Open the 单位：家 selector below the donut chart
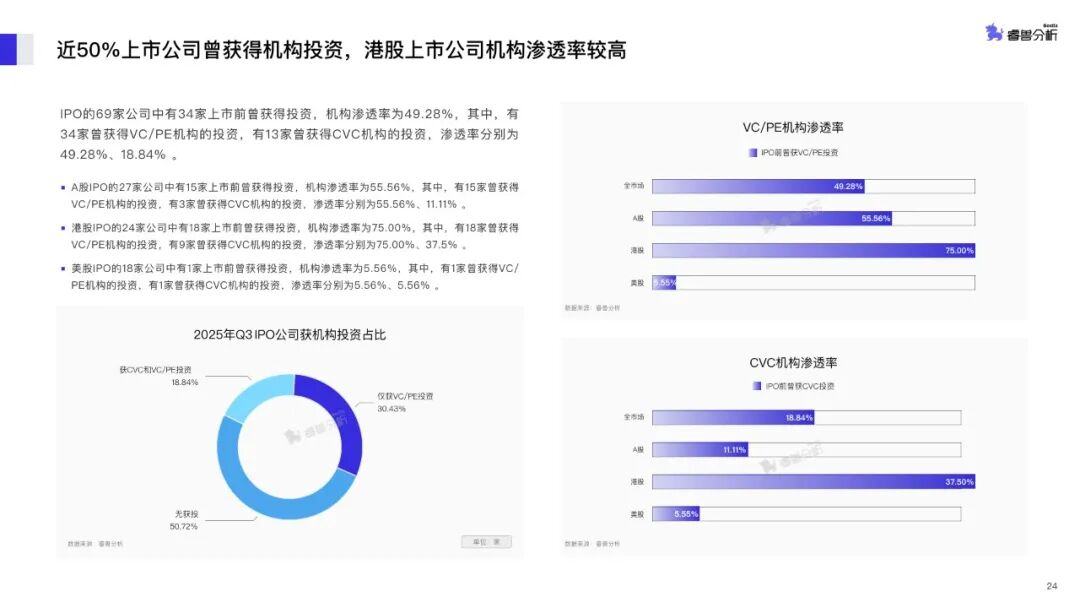 pos(487,541)
